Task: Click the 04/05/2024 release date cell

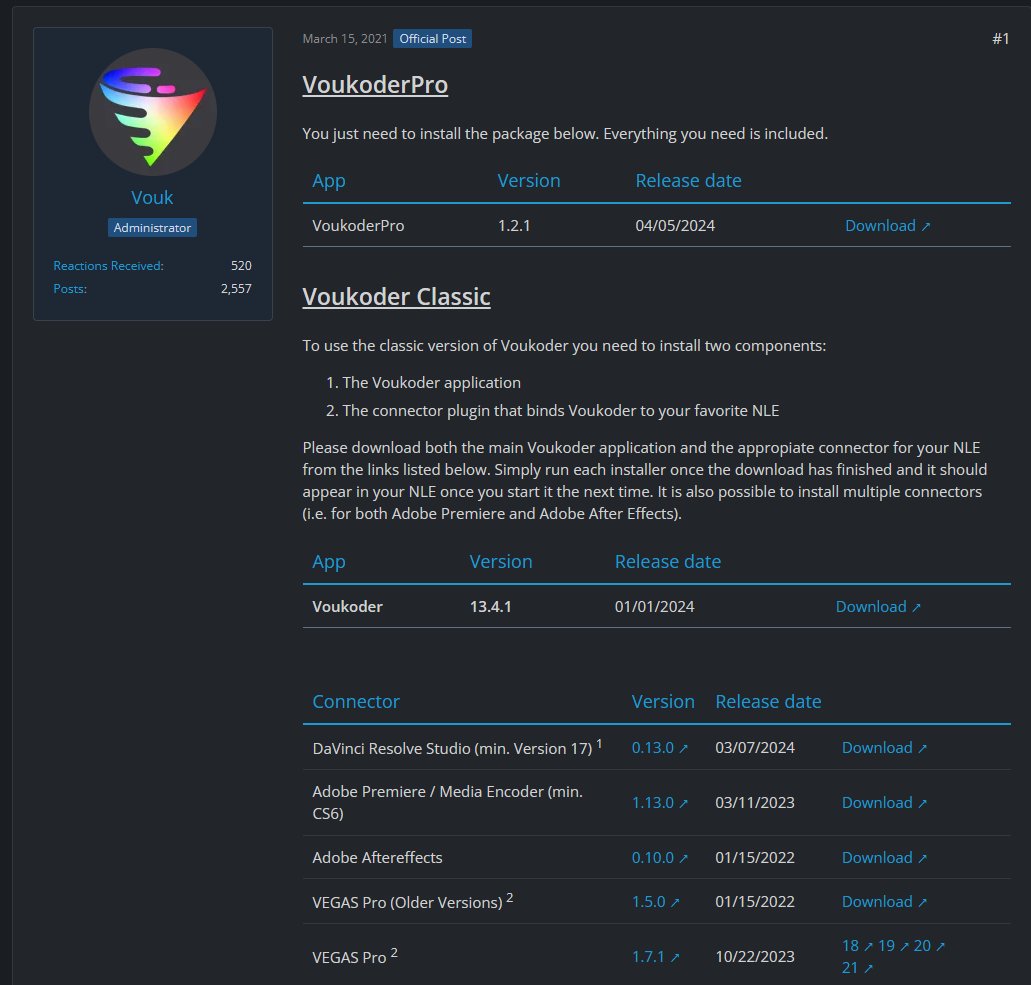Action: pos(675,226)
